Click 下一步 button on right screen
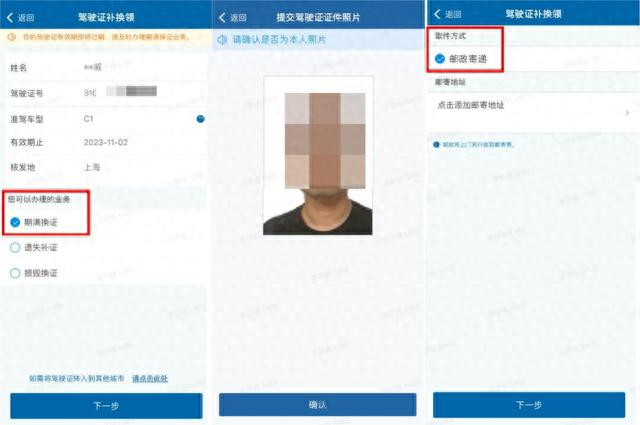Image resolution: width=640 pixels, height=425 pixels. (529, 405)
